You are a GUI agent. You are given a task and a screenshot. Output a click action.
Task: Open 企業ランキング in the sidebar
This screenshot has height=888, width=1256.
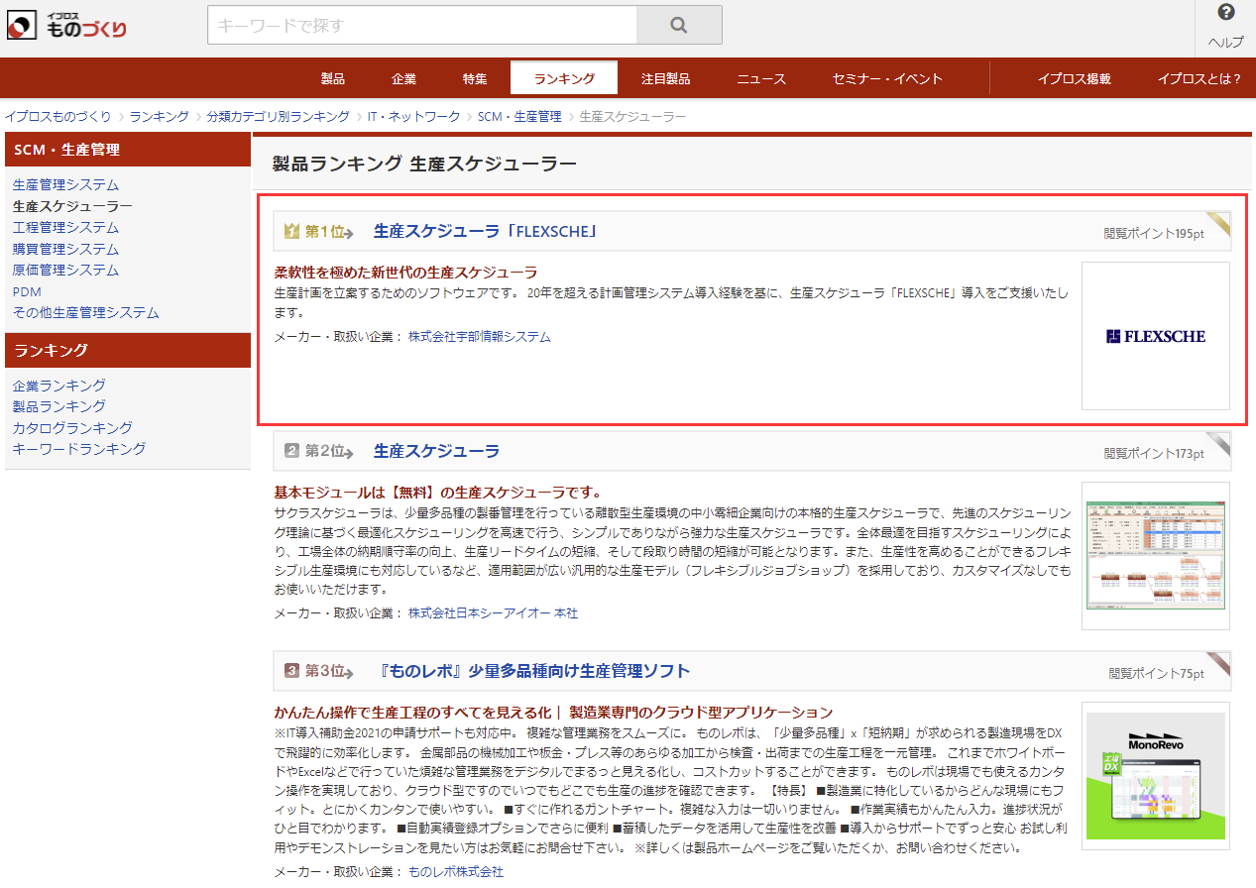[59, 385]
